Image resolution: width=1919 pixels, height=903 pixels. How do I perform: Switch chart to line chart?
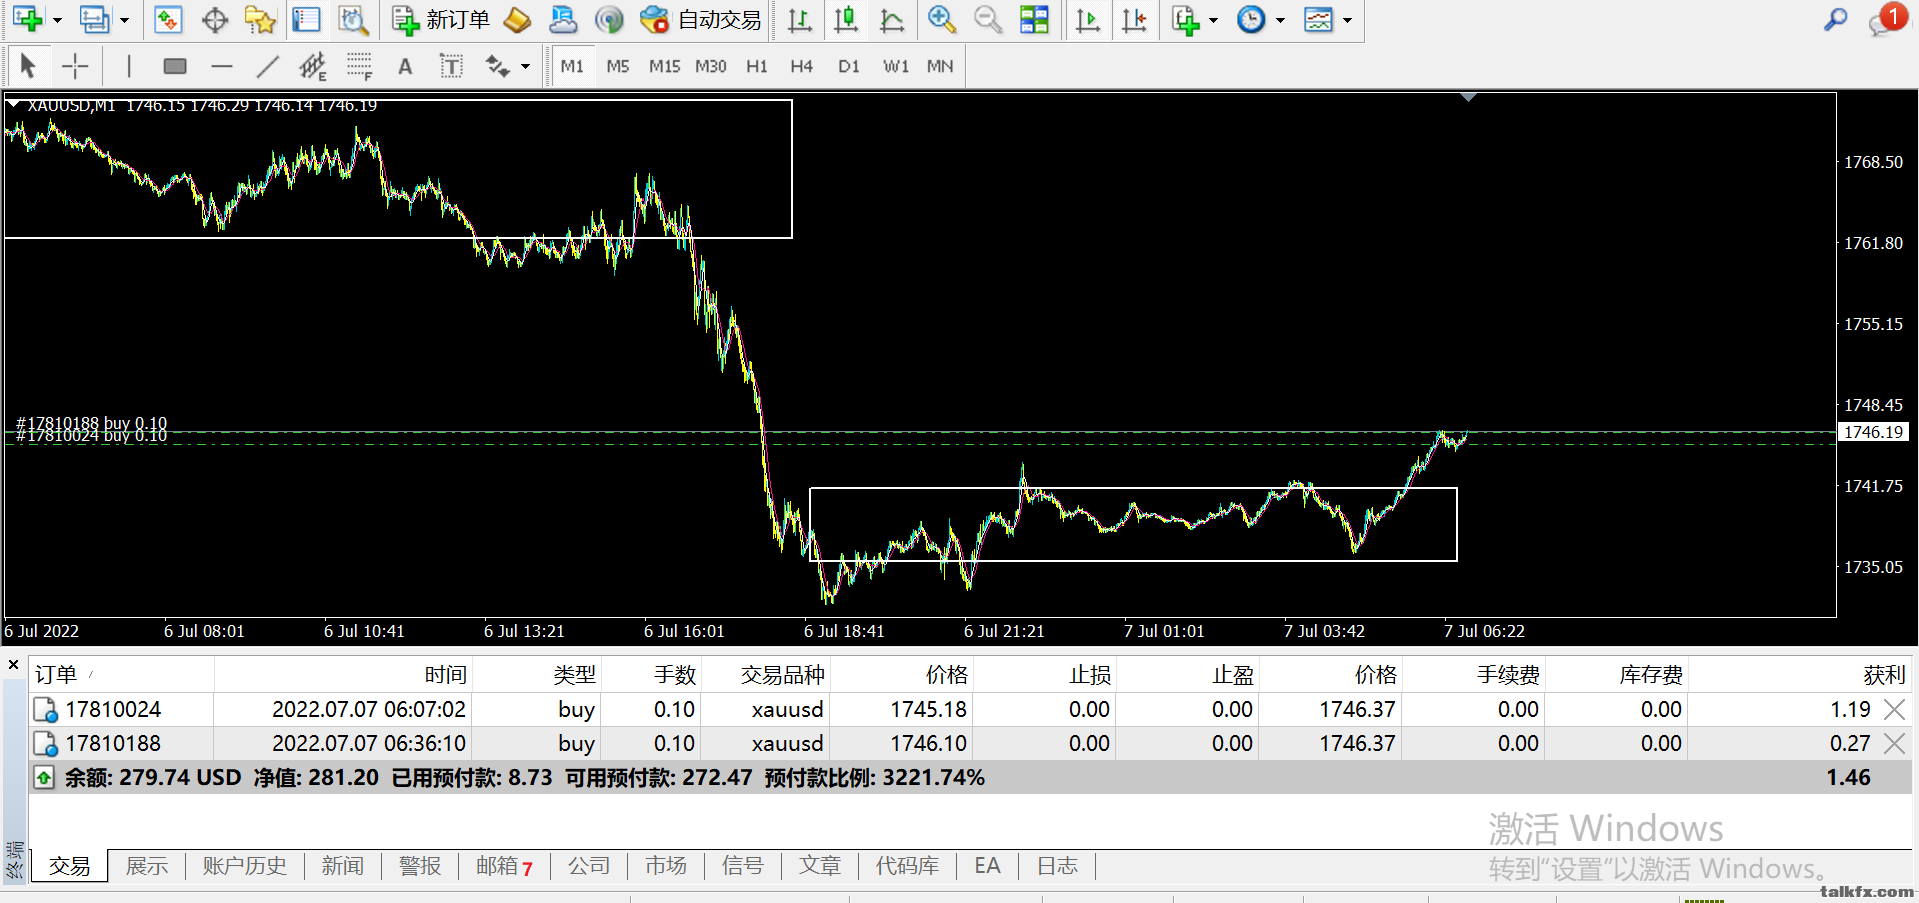(892, 19)
